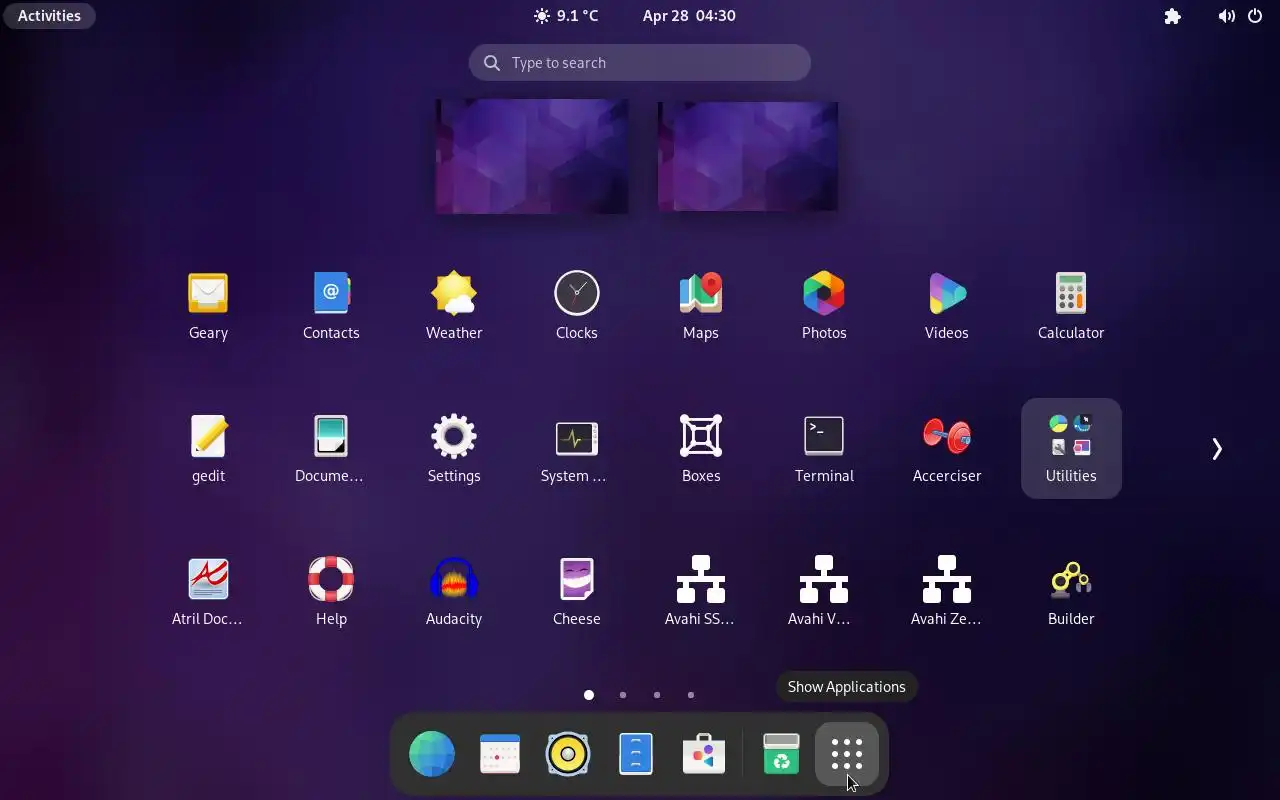Open the Weather app

point(454,306)
